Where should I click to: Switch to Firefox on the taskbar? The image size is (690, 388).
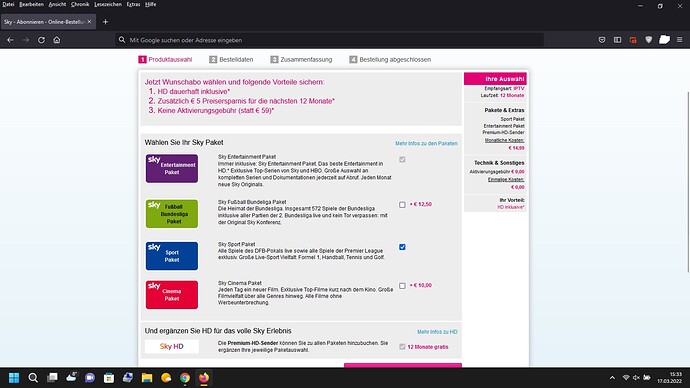pos(204,377)
